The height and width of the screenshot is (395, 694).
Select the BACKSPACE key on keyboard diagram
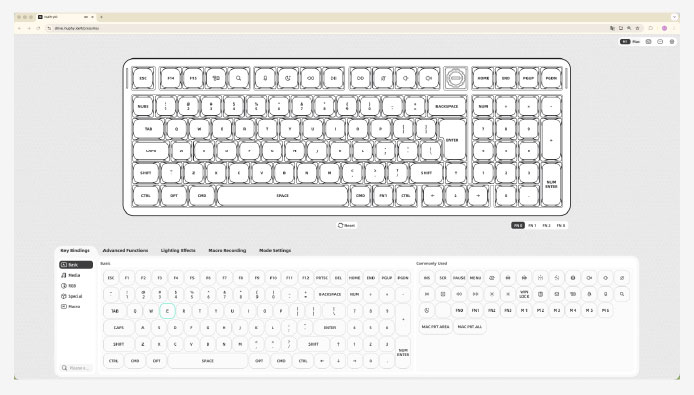click(x=447, y=106)
